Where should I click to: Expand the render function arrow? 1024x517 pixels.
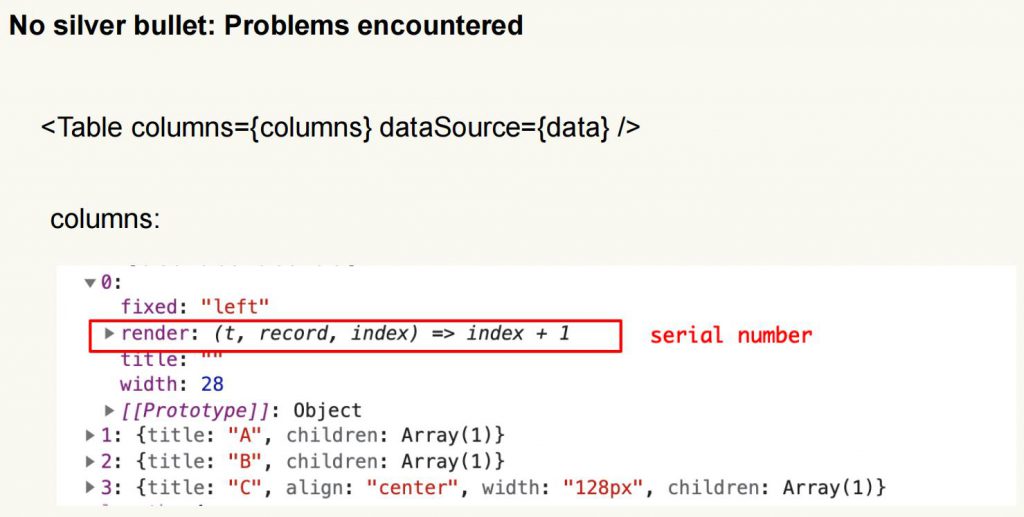pyautogui.click(x=110, y=333)
